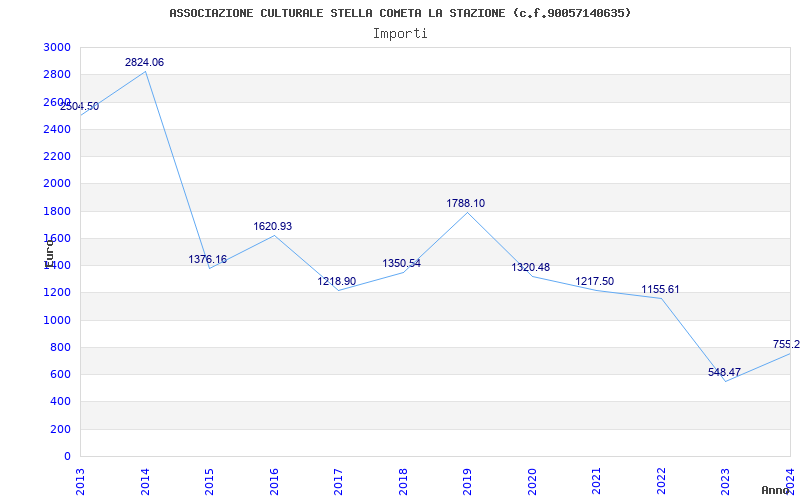Image resolution: width=800 pixels, height=500 pixels.
Task: Click the 2017 x-axis year label
Action: [x=338, y=482]
